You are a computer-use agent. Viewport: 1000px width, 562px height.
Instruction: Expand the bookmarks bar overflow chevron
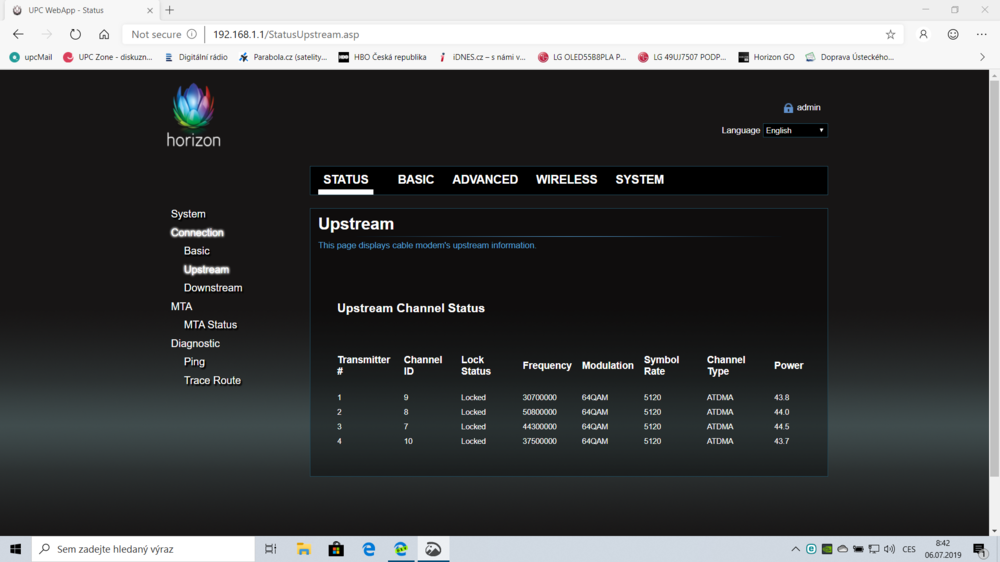pos(982,57)
